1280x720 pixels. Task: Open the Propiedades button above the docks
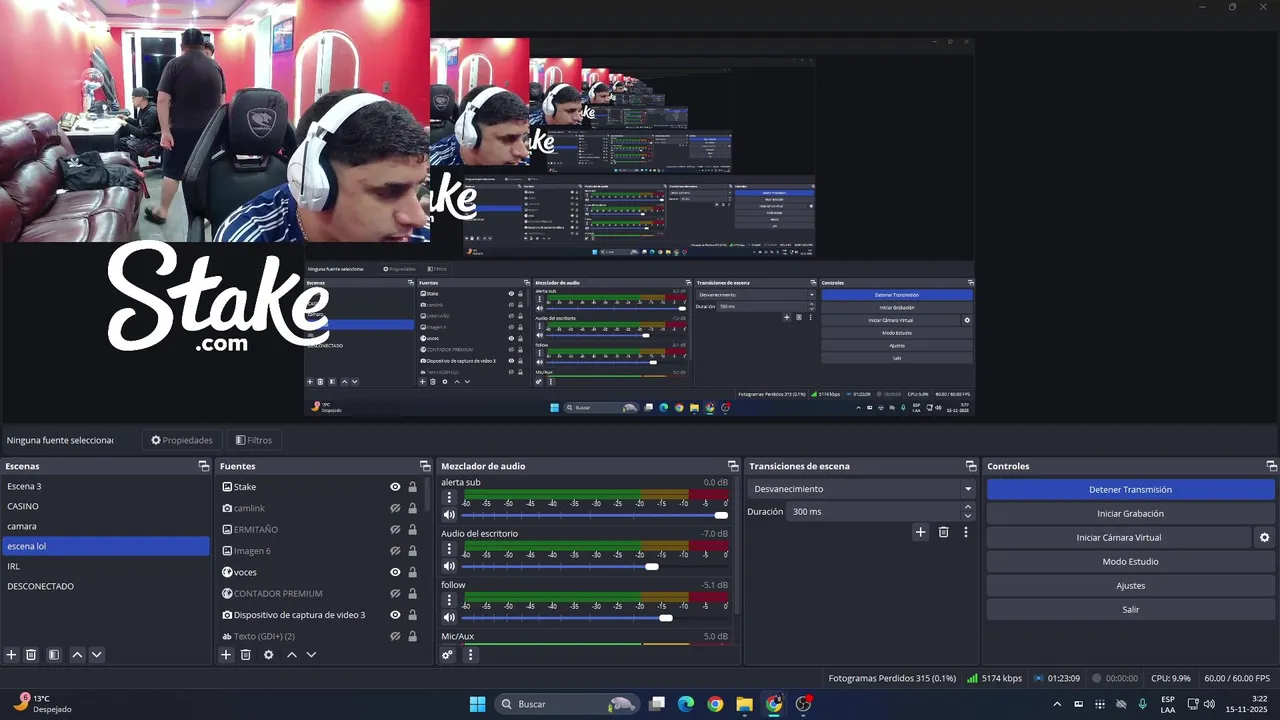[x=182, y=440]
